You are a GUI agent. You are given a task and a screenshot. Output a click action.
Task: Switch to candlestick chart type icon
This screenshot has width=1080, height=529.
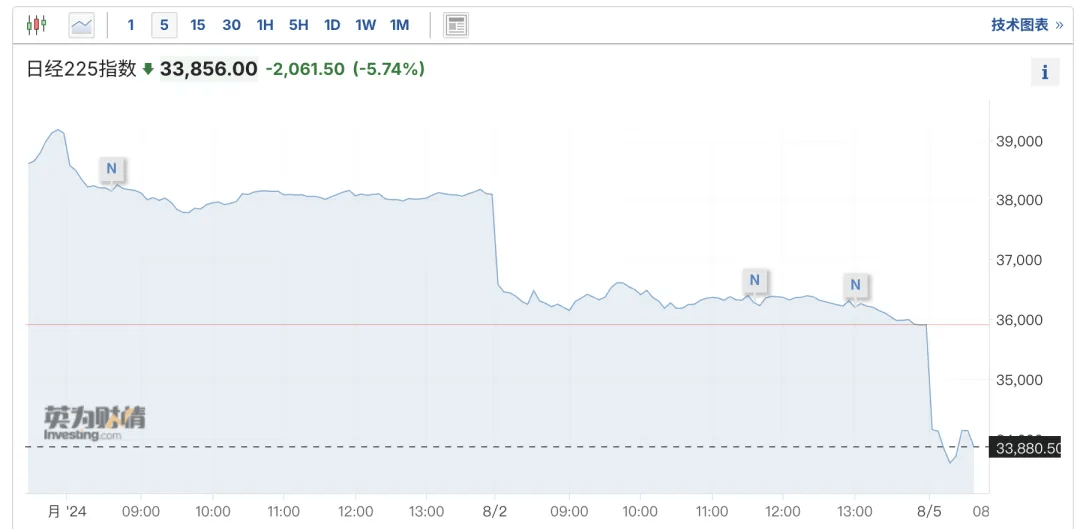(37, 25)
